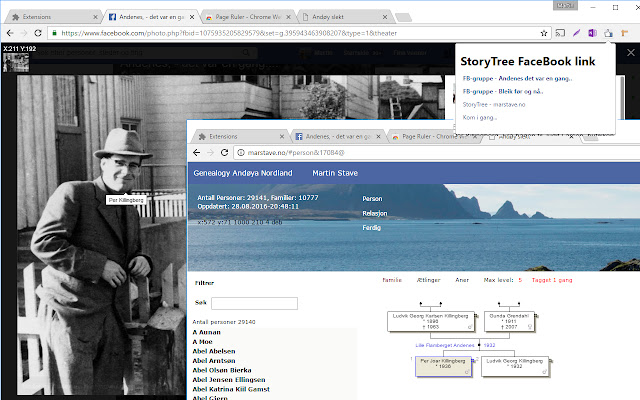Open the OneNote clipper extension
The width and height of the screenshot is (640, 400).
[592, 33]
